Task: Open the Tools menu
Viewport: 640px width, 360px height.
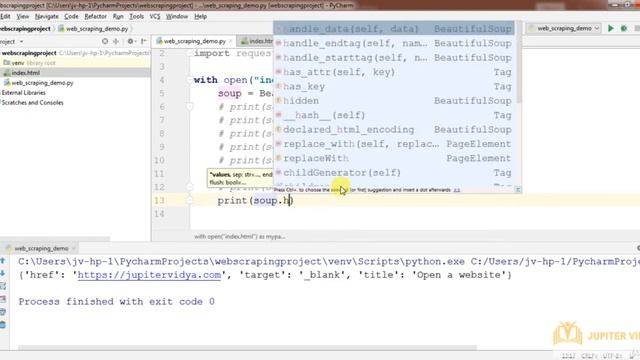Action: coord(136,16)
